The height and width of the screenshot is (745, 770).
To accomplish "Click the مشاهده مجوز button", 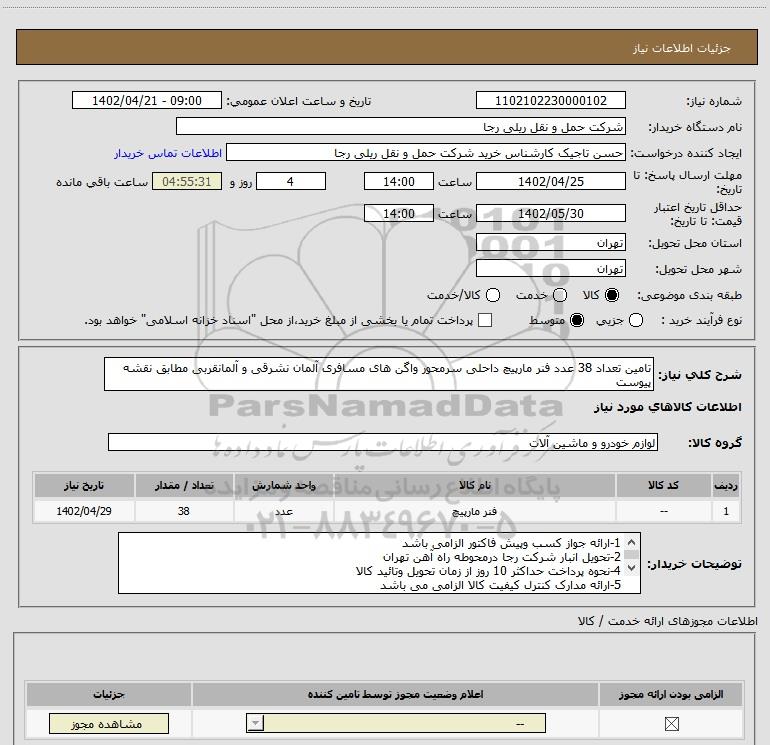I will tap(109, 724).
